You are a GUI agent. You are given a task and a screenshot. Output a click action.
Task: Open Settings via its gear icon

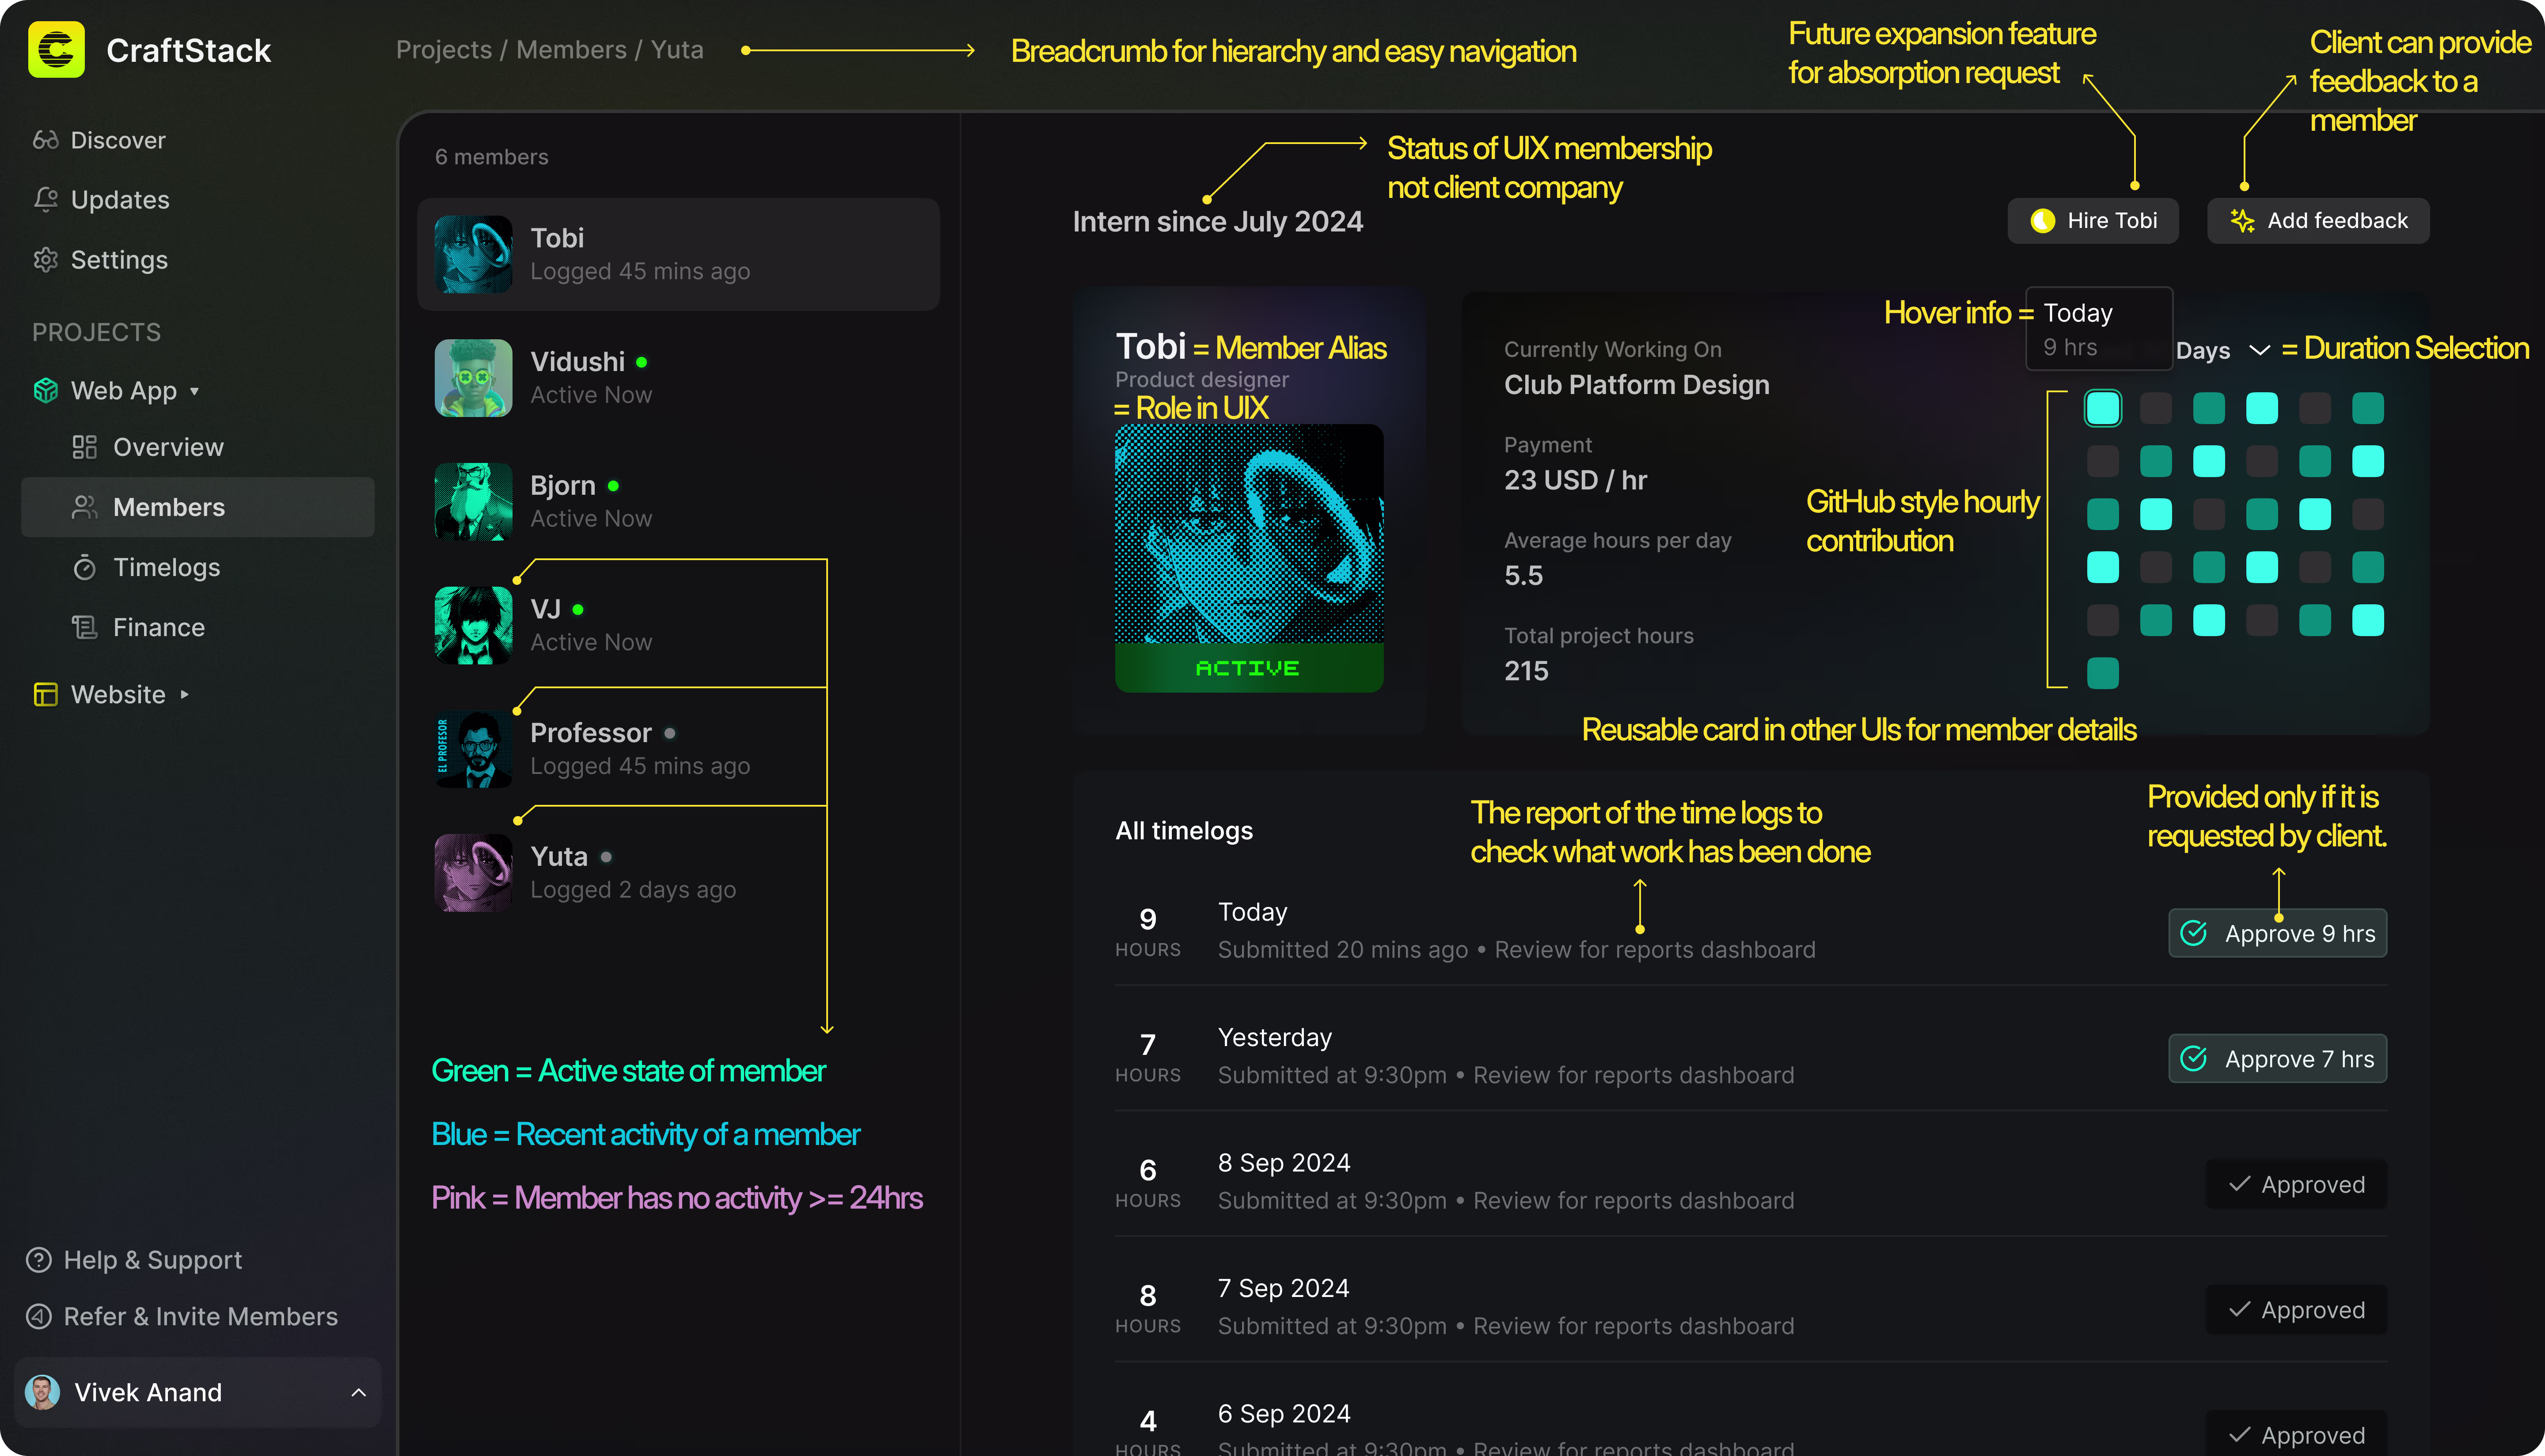tap(46, 260)
